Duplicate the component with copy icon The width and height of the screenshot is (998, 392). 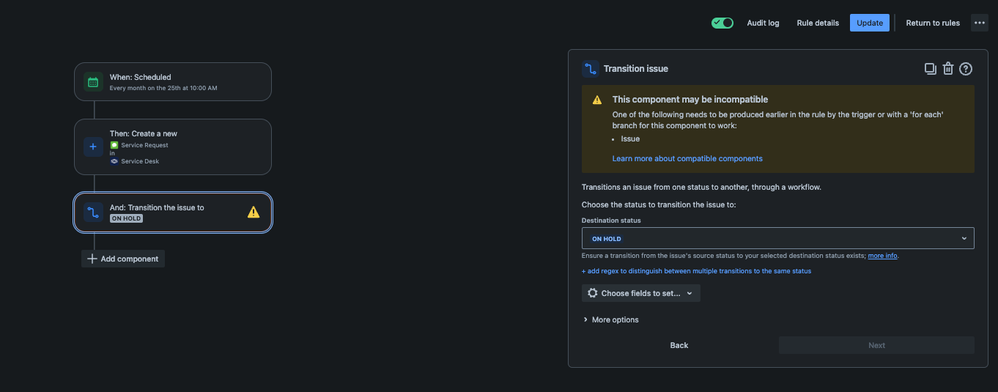coord(930,69)
